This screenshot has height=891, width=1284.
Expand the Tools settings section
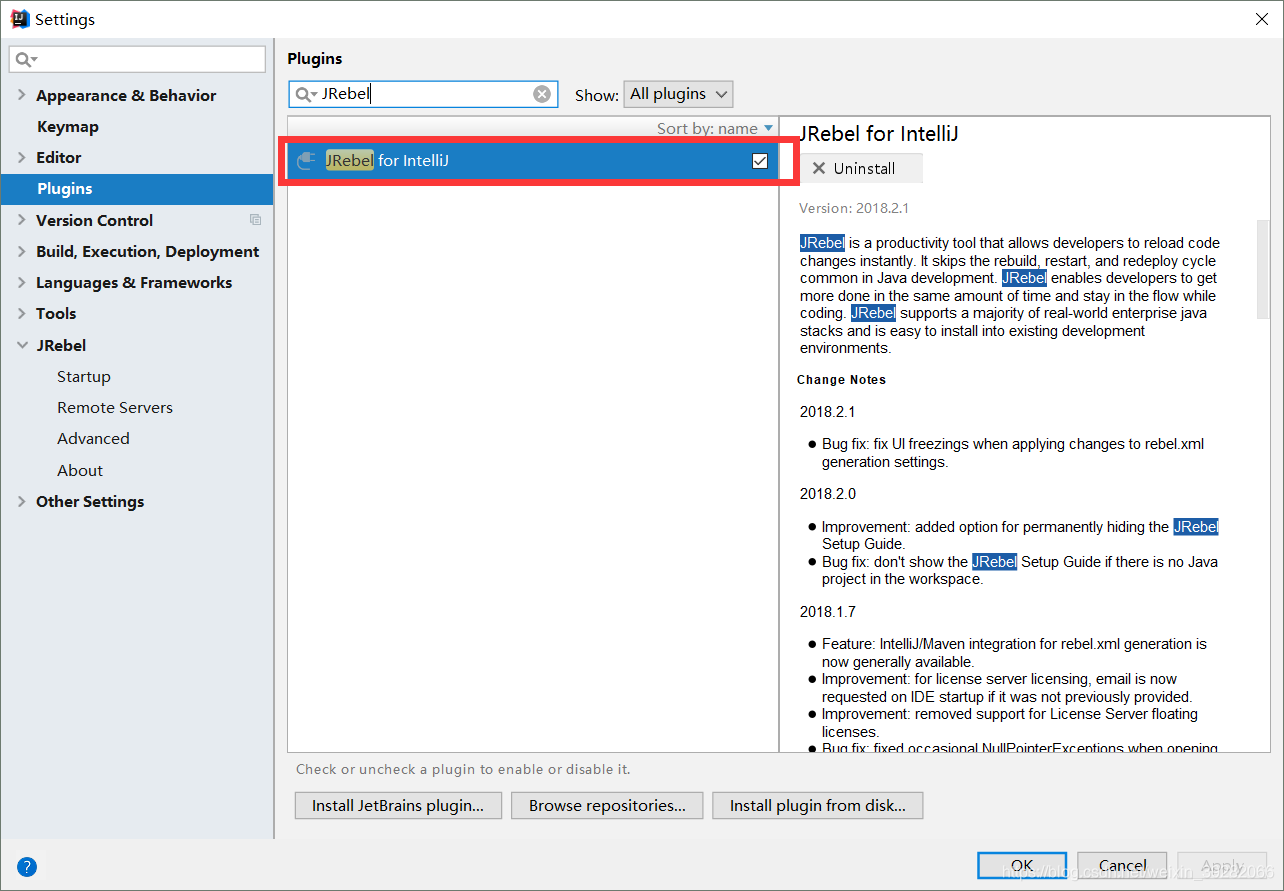click(x=21, y=313)
